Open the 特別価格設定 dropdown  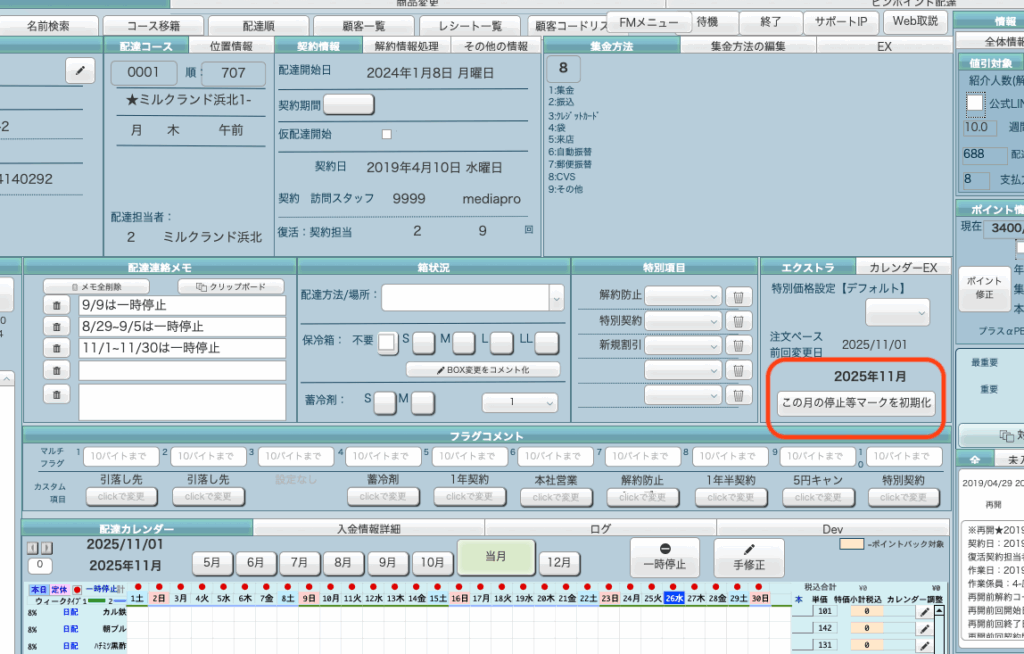click(x=897, y=312)
